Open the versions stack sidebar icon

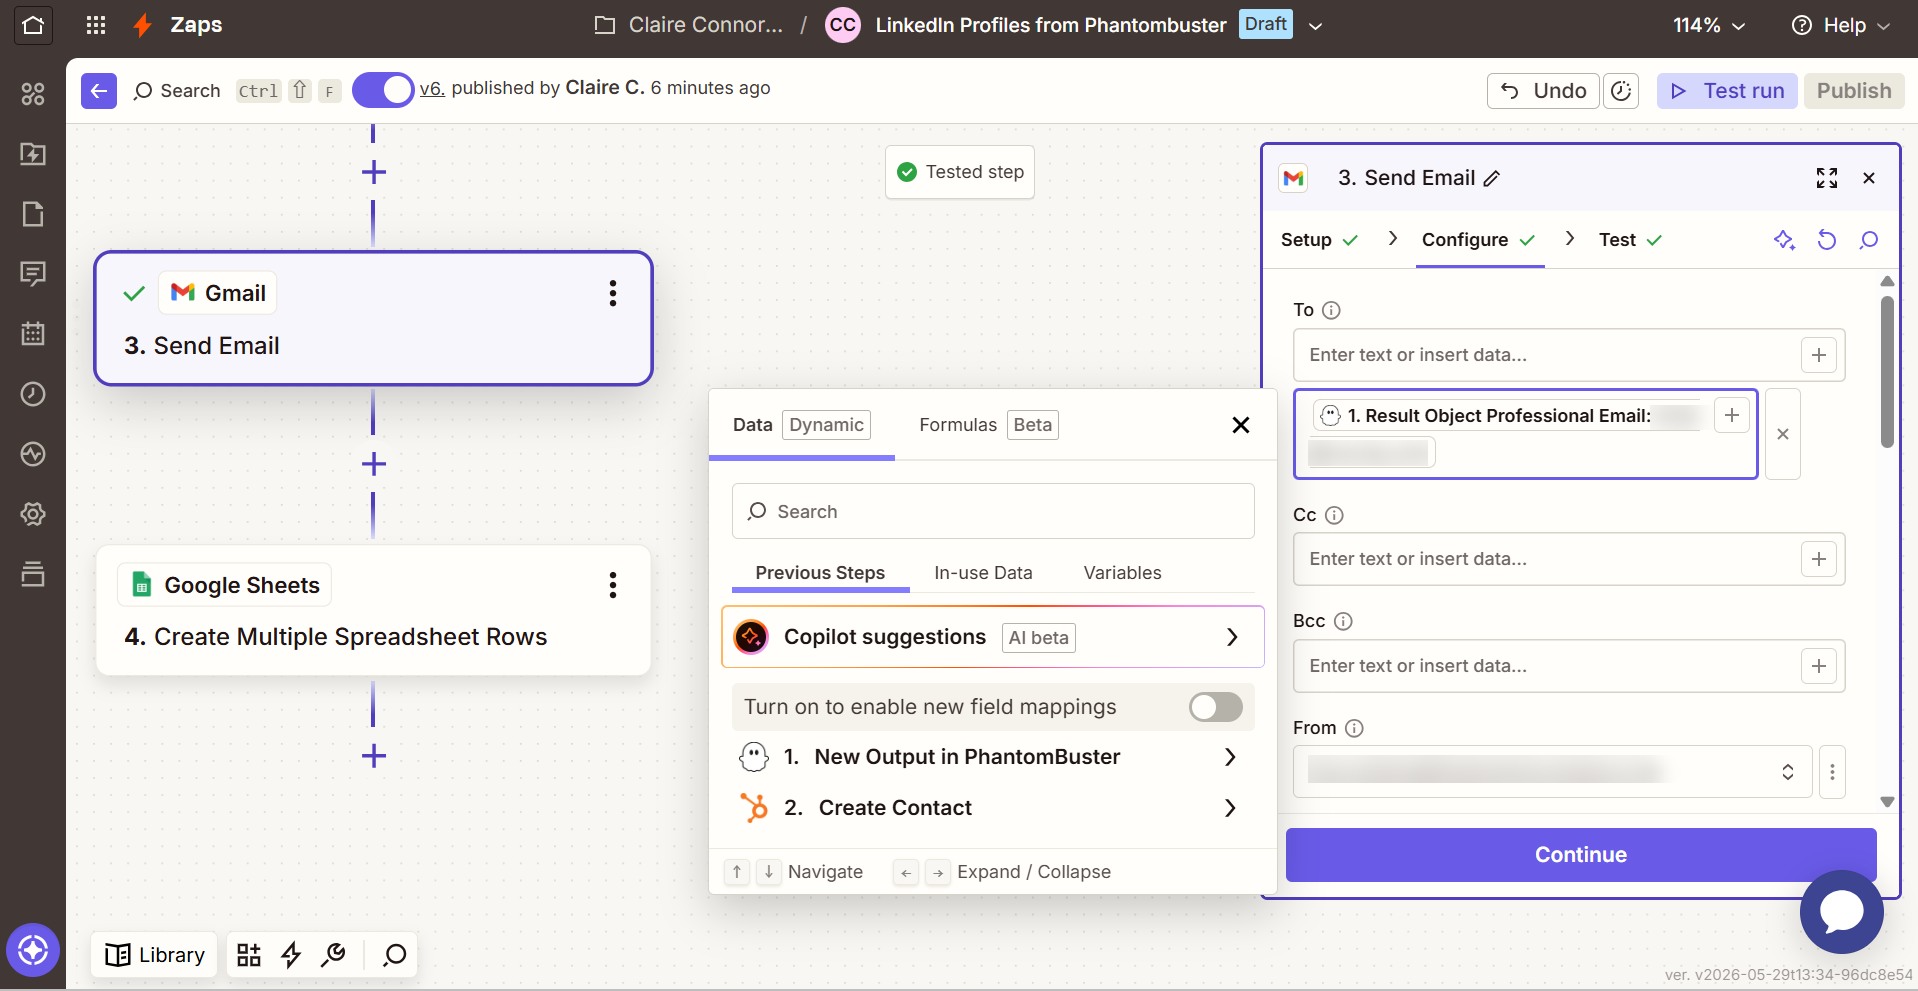tap(33, 574)
